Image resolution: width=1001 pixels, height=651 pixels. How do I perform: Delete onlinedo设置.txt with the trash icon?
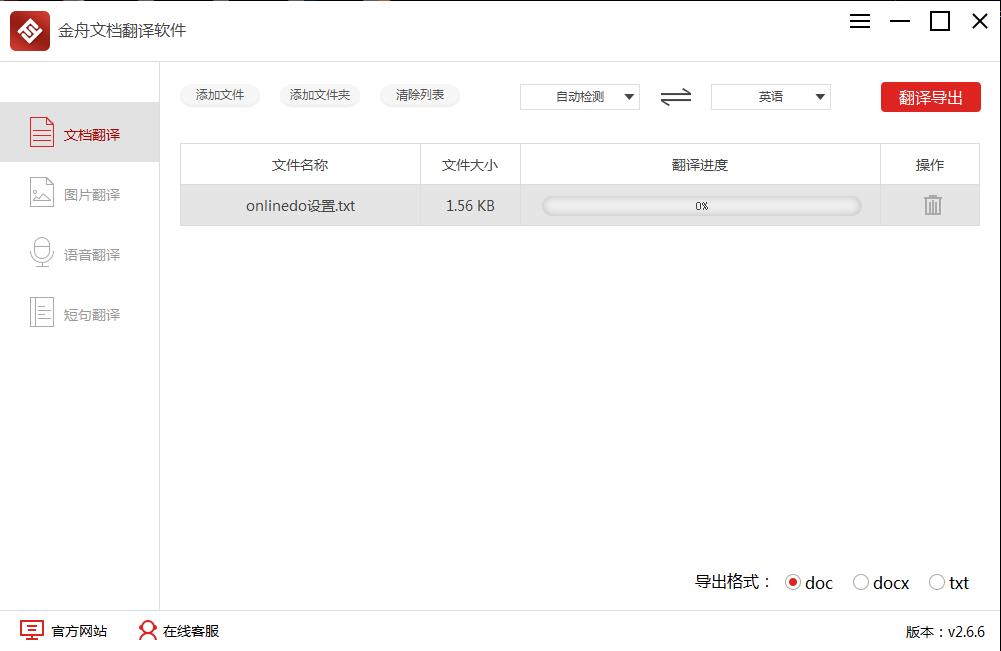(x=930, y=204)
